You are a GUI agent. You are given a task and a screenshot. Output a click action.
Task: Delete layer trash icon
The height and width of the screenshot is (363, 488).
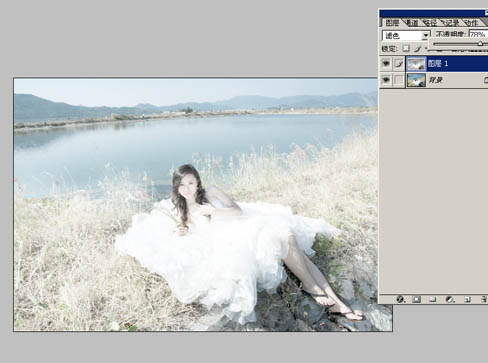[484, 299]
